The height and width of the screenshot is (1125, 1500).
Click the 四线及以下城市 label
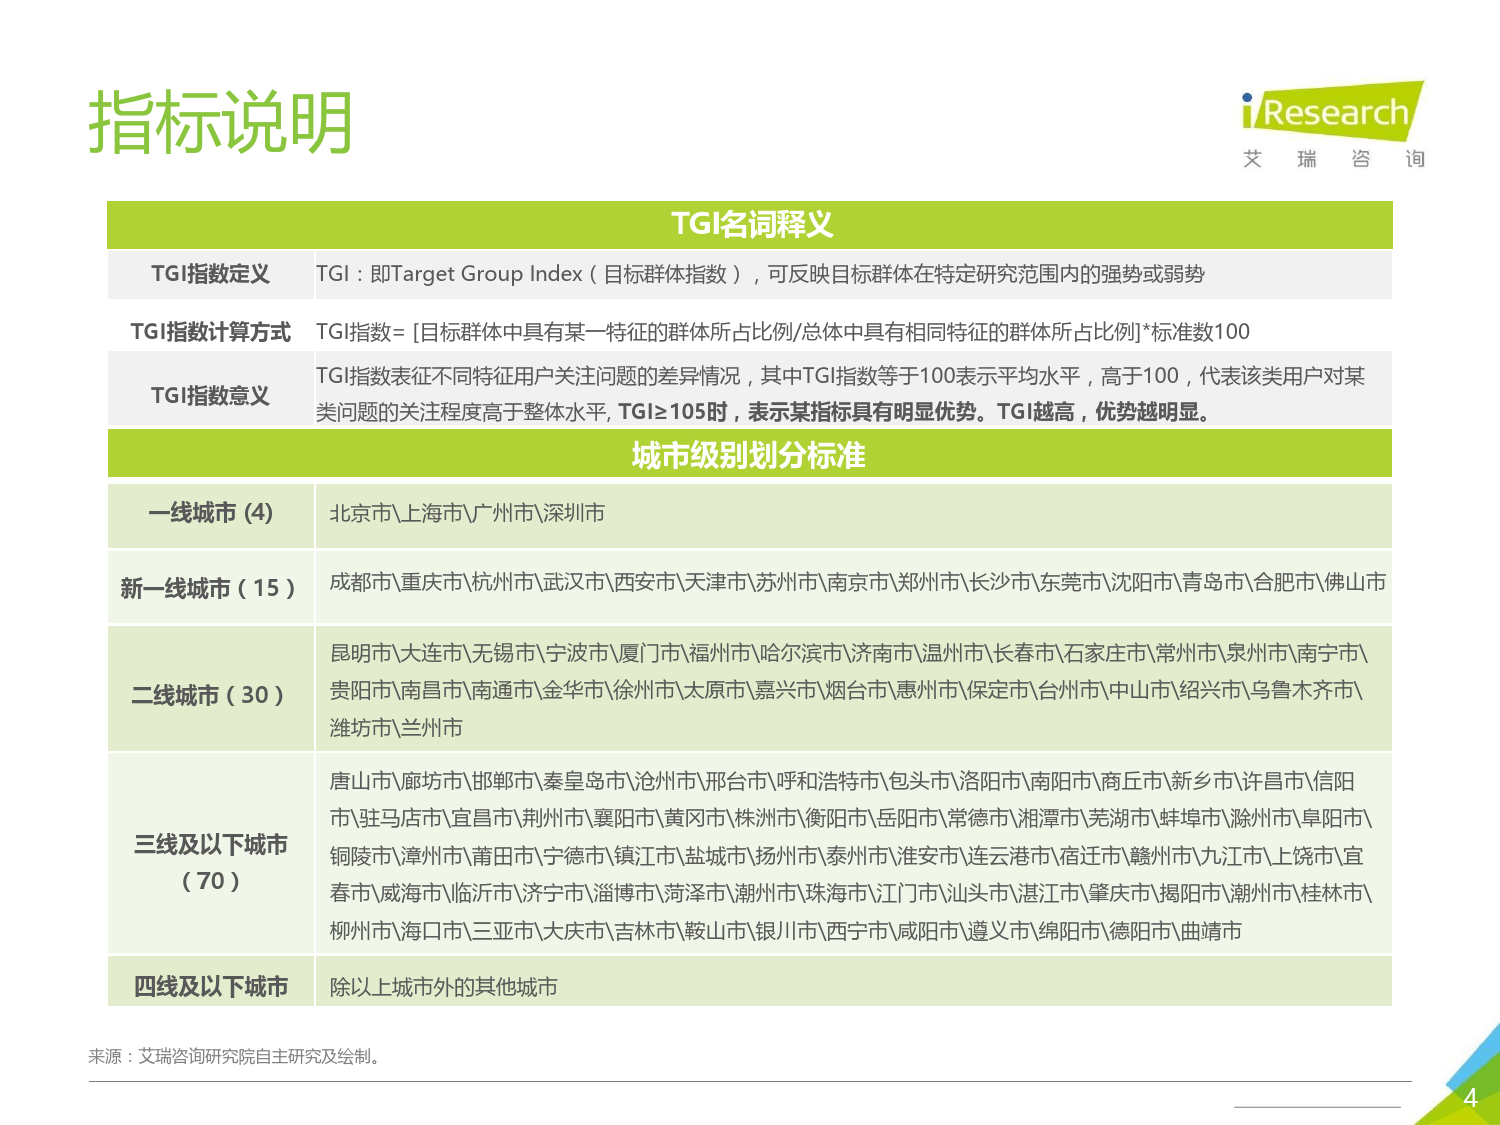[x=210, y=987]
